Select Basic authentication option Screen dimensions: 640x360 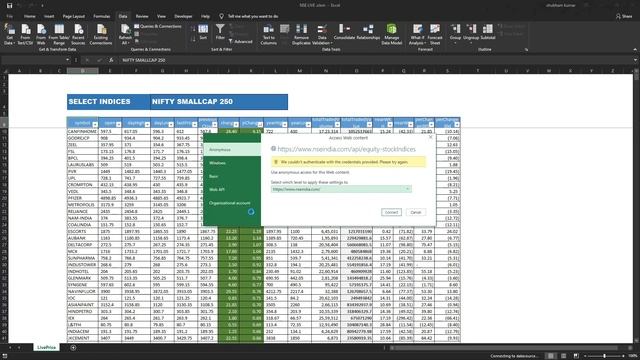pos(232,176)
